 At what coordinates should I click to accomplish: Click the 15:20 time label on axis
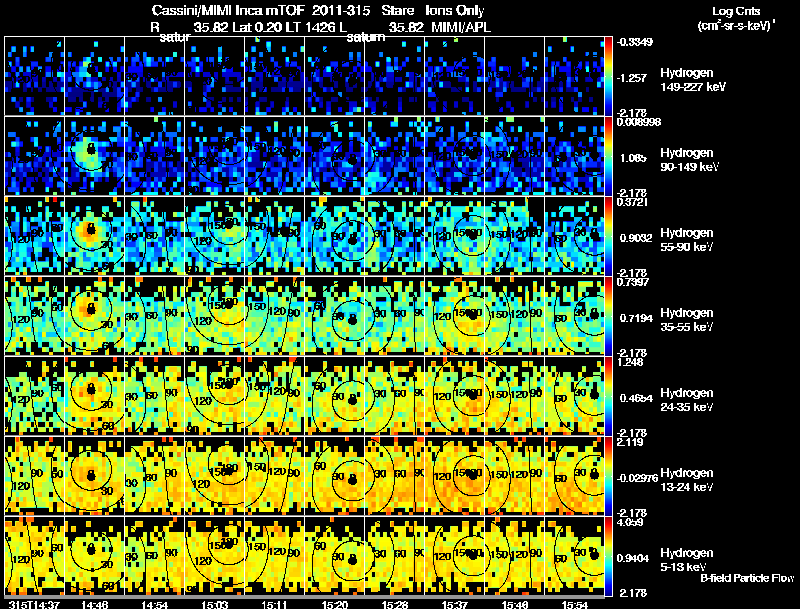[x=335, y=604]
